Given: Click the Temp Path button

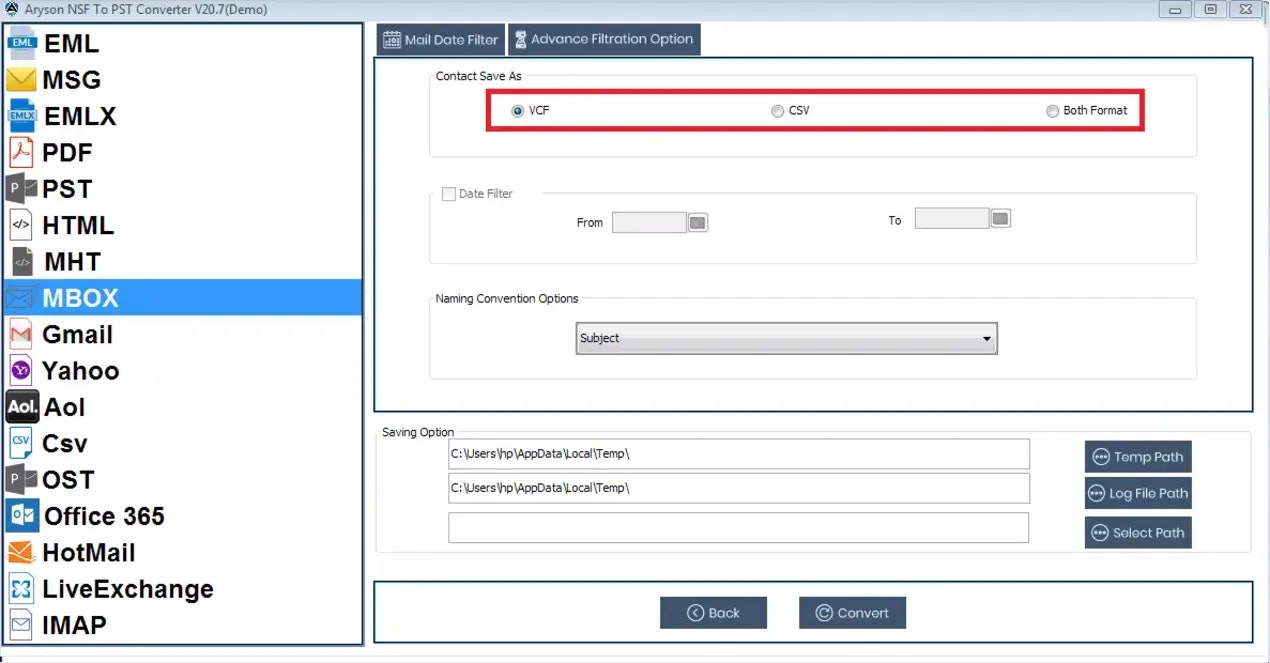Looking at the screenshot, I should pos(1138,457).
